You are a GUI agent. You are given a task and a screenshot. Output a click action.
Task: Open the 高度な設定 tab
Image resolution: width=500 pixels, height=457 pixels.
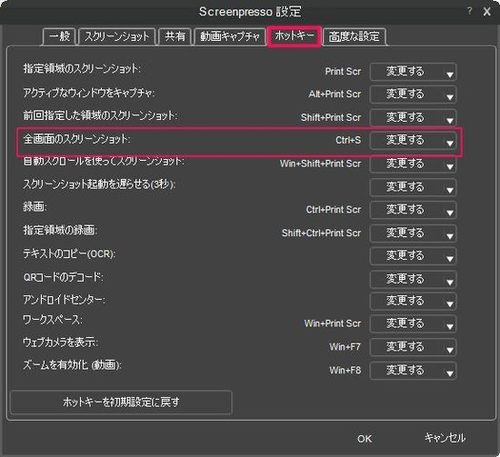coord(354,36)
